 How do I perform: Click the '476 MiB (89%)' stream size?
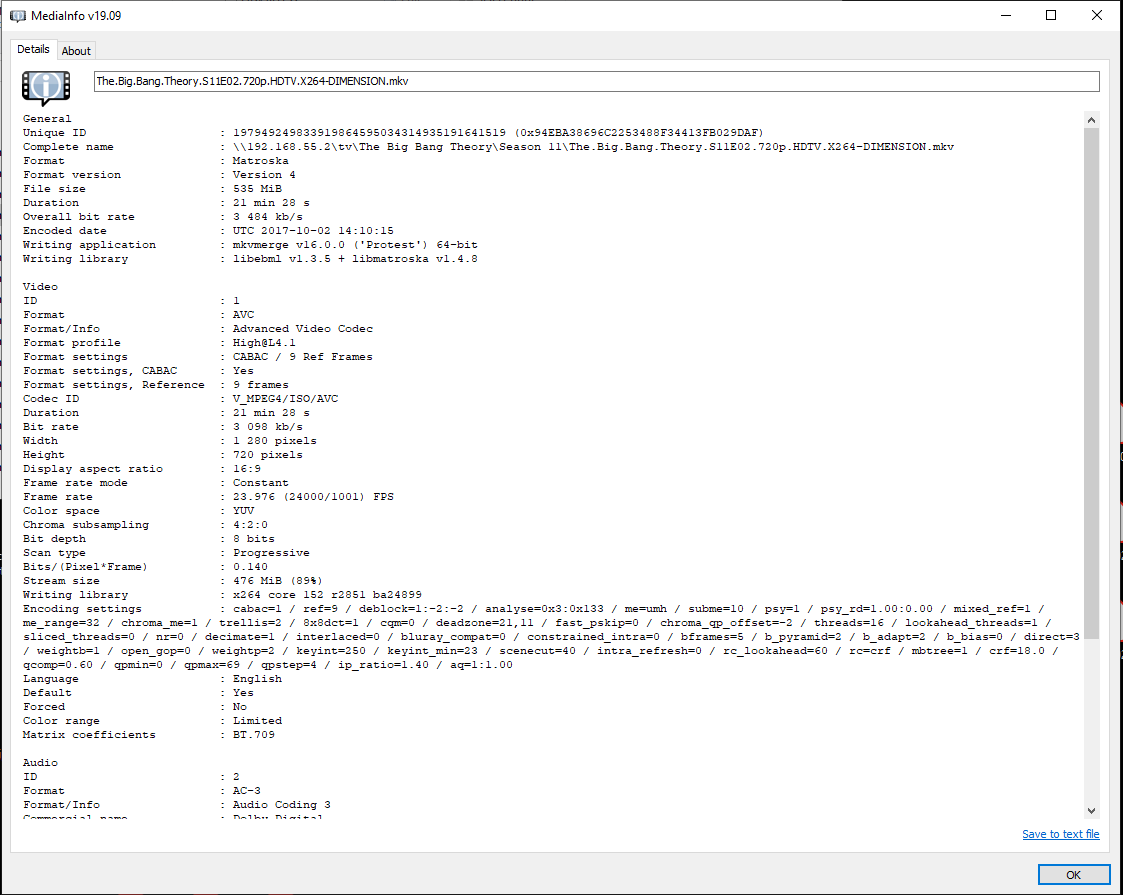coord(278,581)
